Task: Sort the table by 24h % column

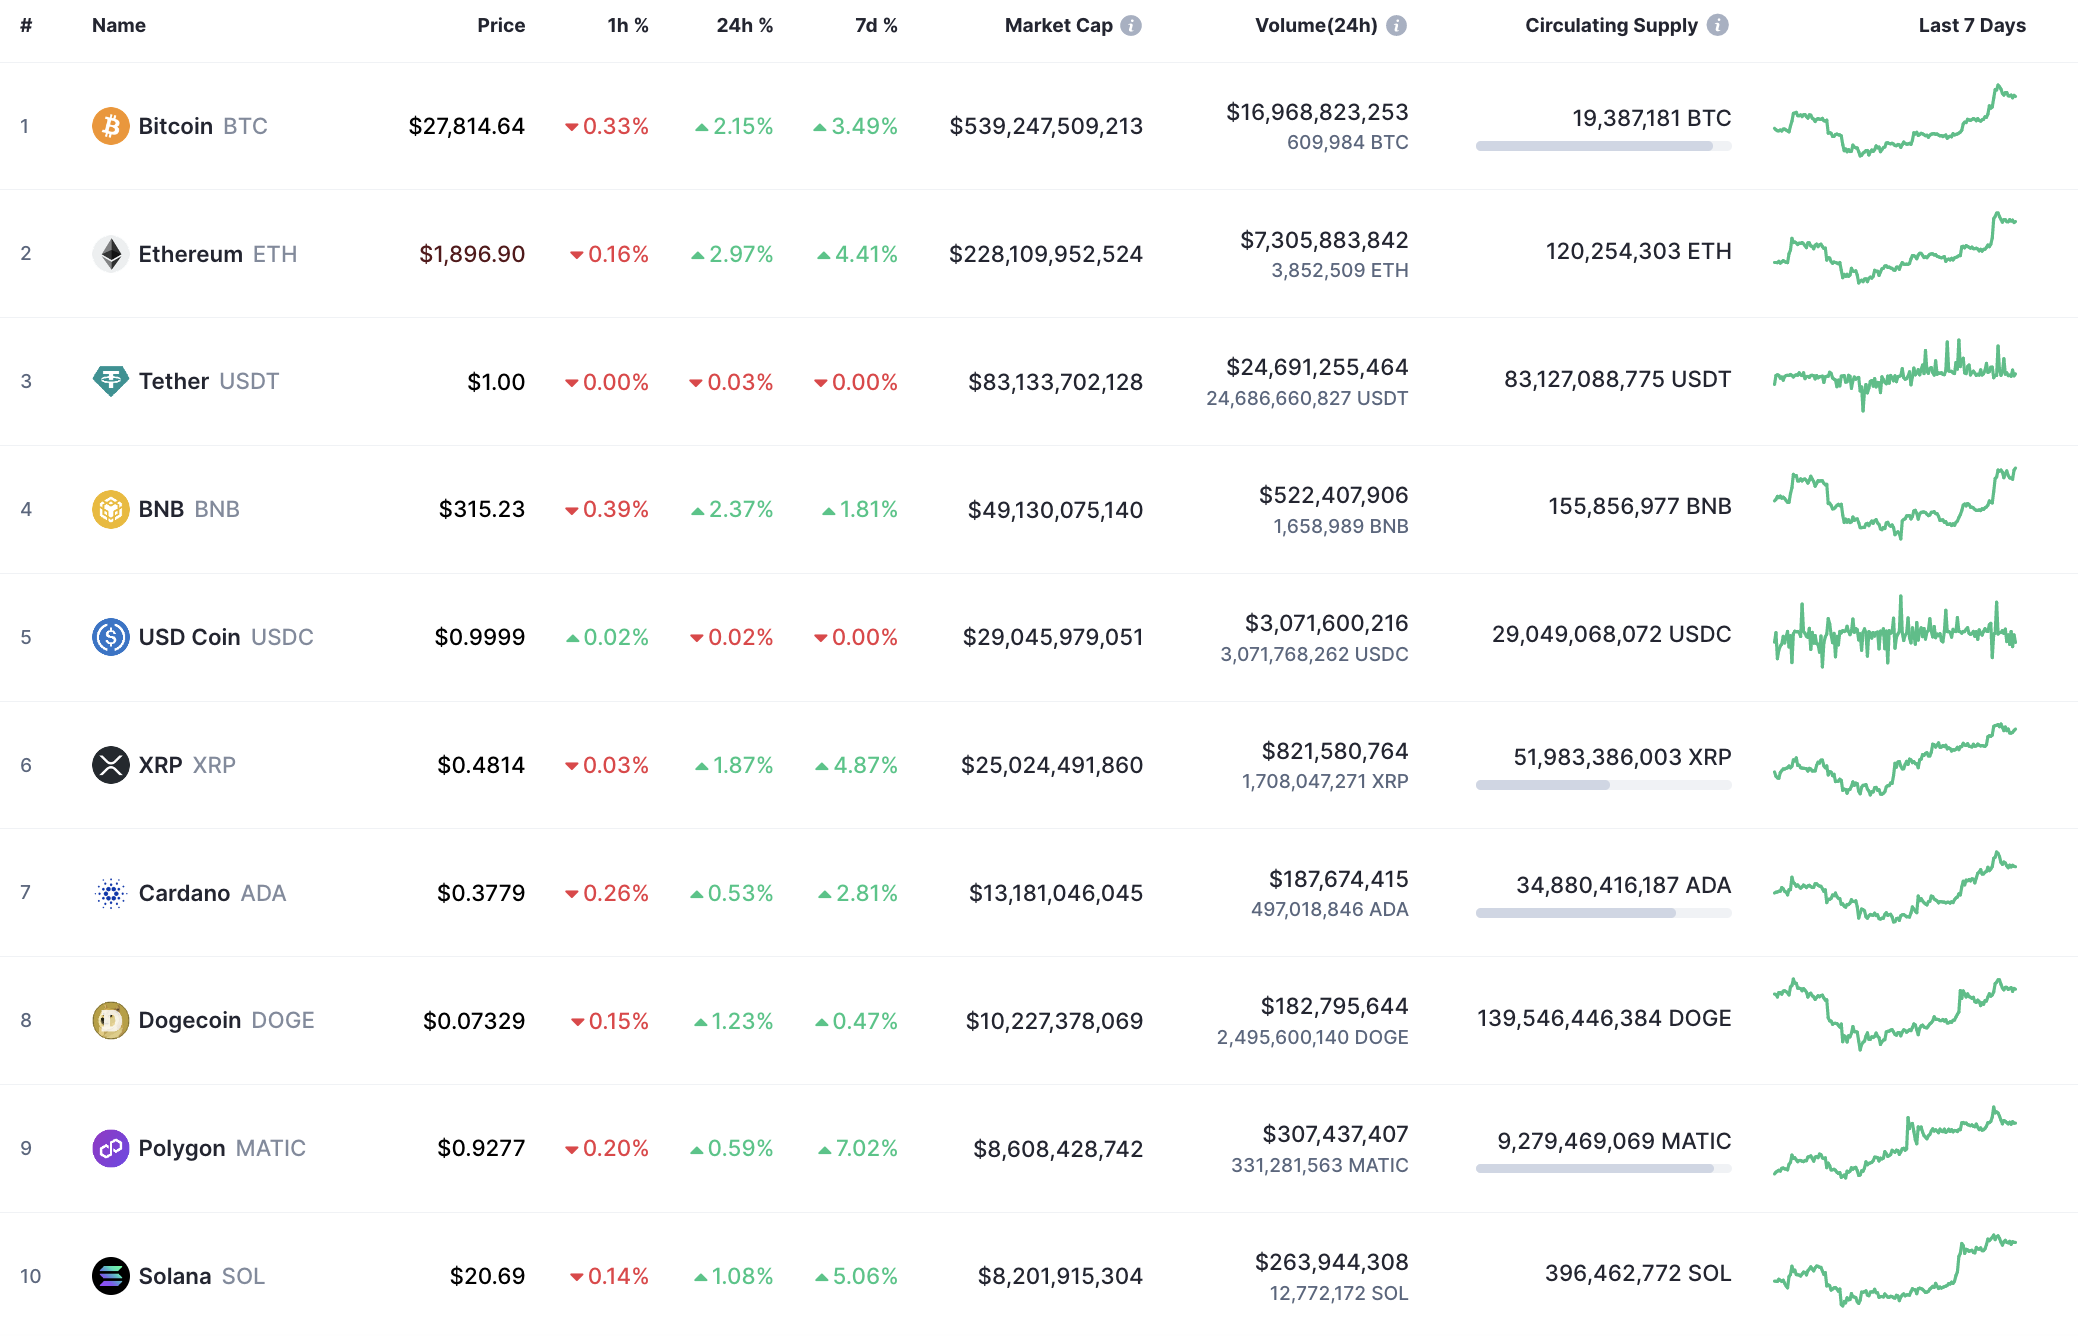Action: coord(743,25)
